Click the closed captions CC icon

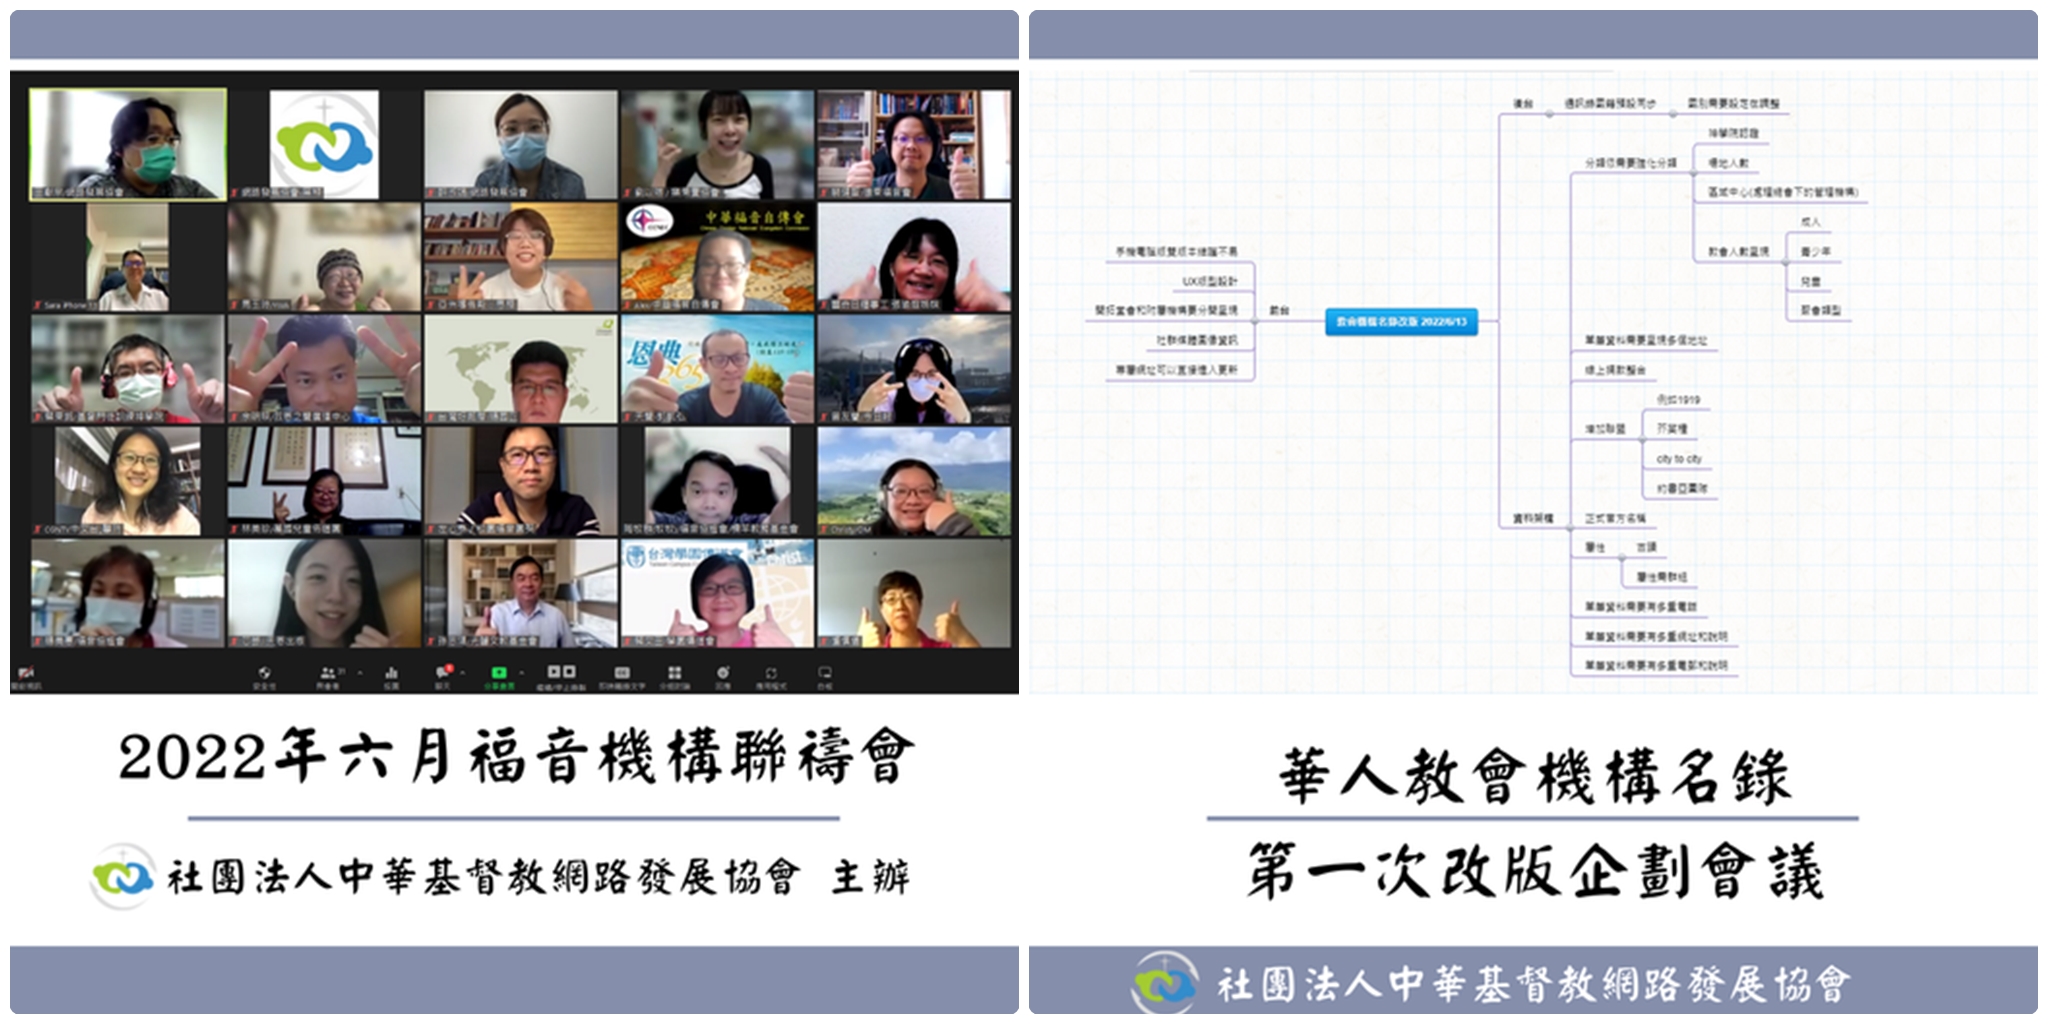[x=622, y=673]
